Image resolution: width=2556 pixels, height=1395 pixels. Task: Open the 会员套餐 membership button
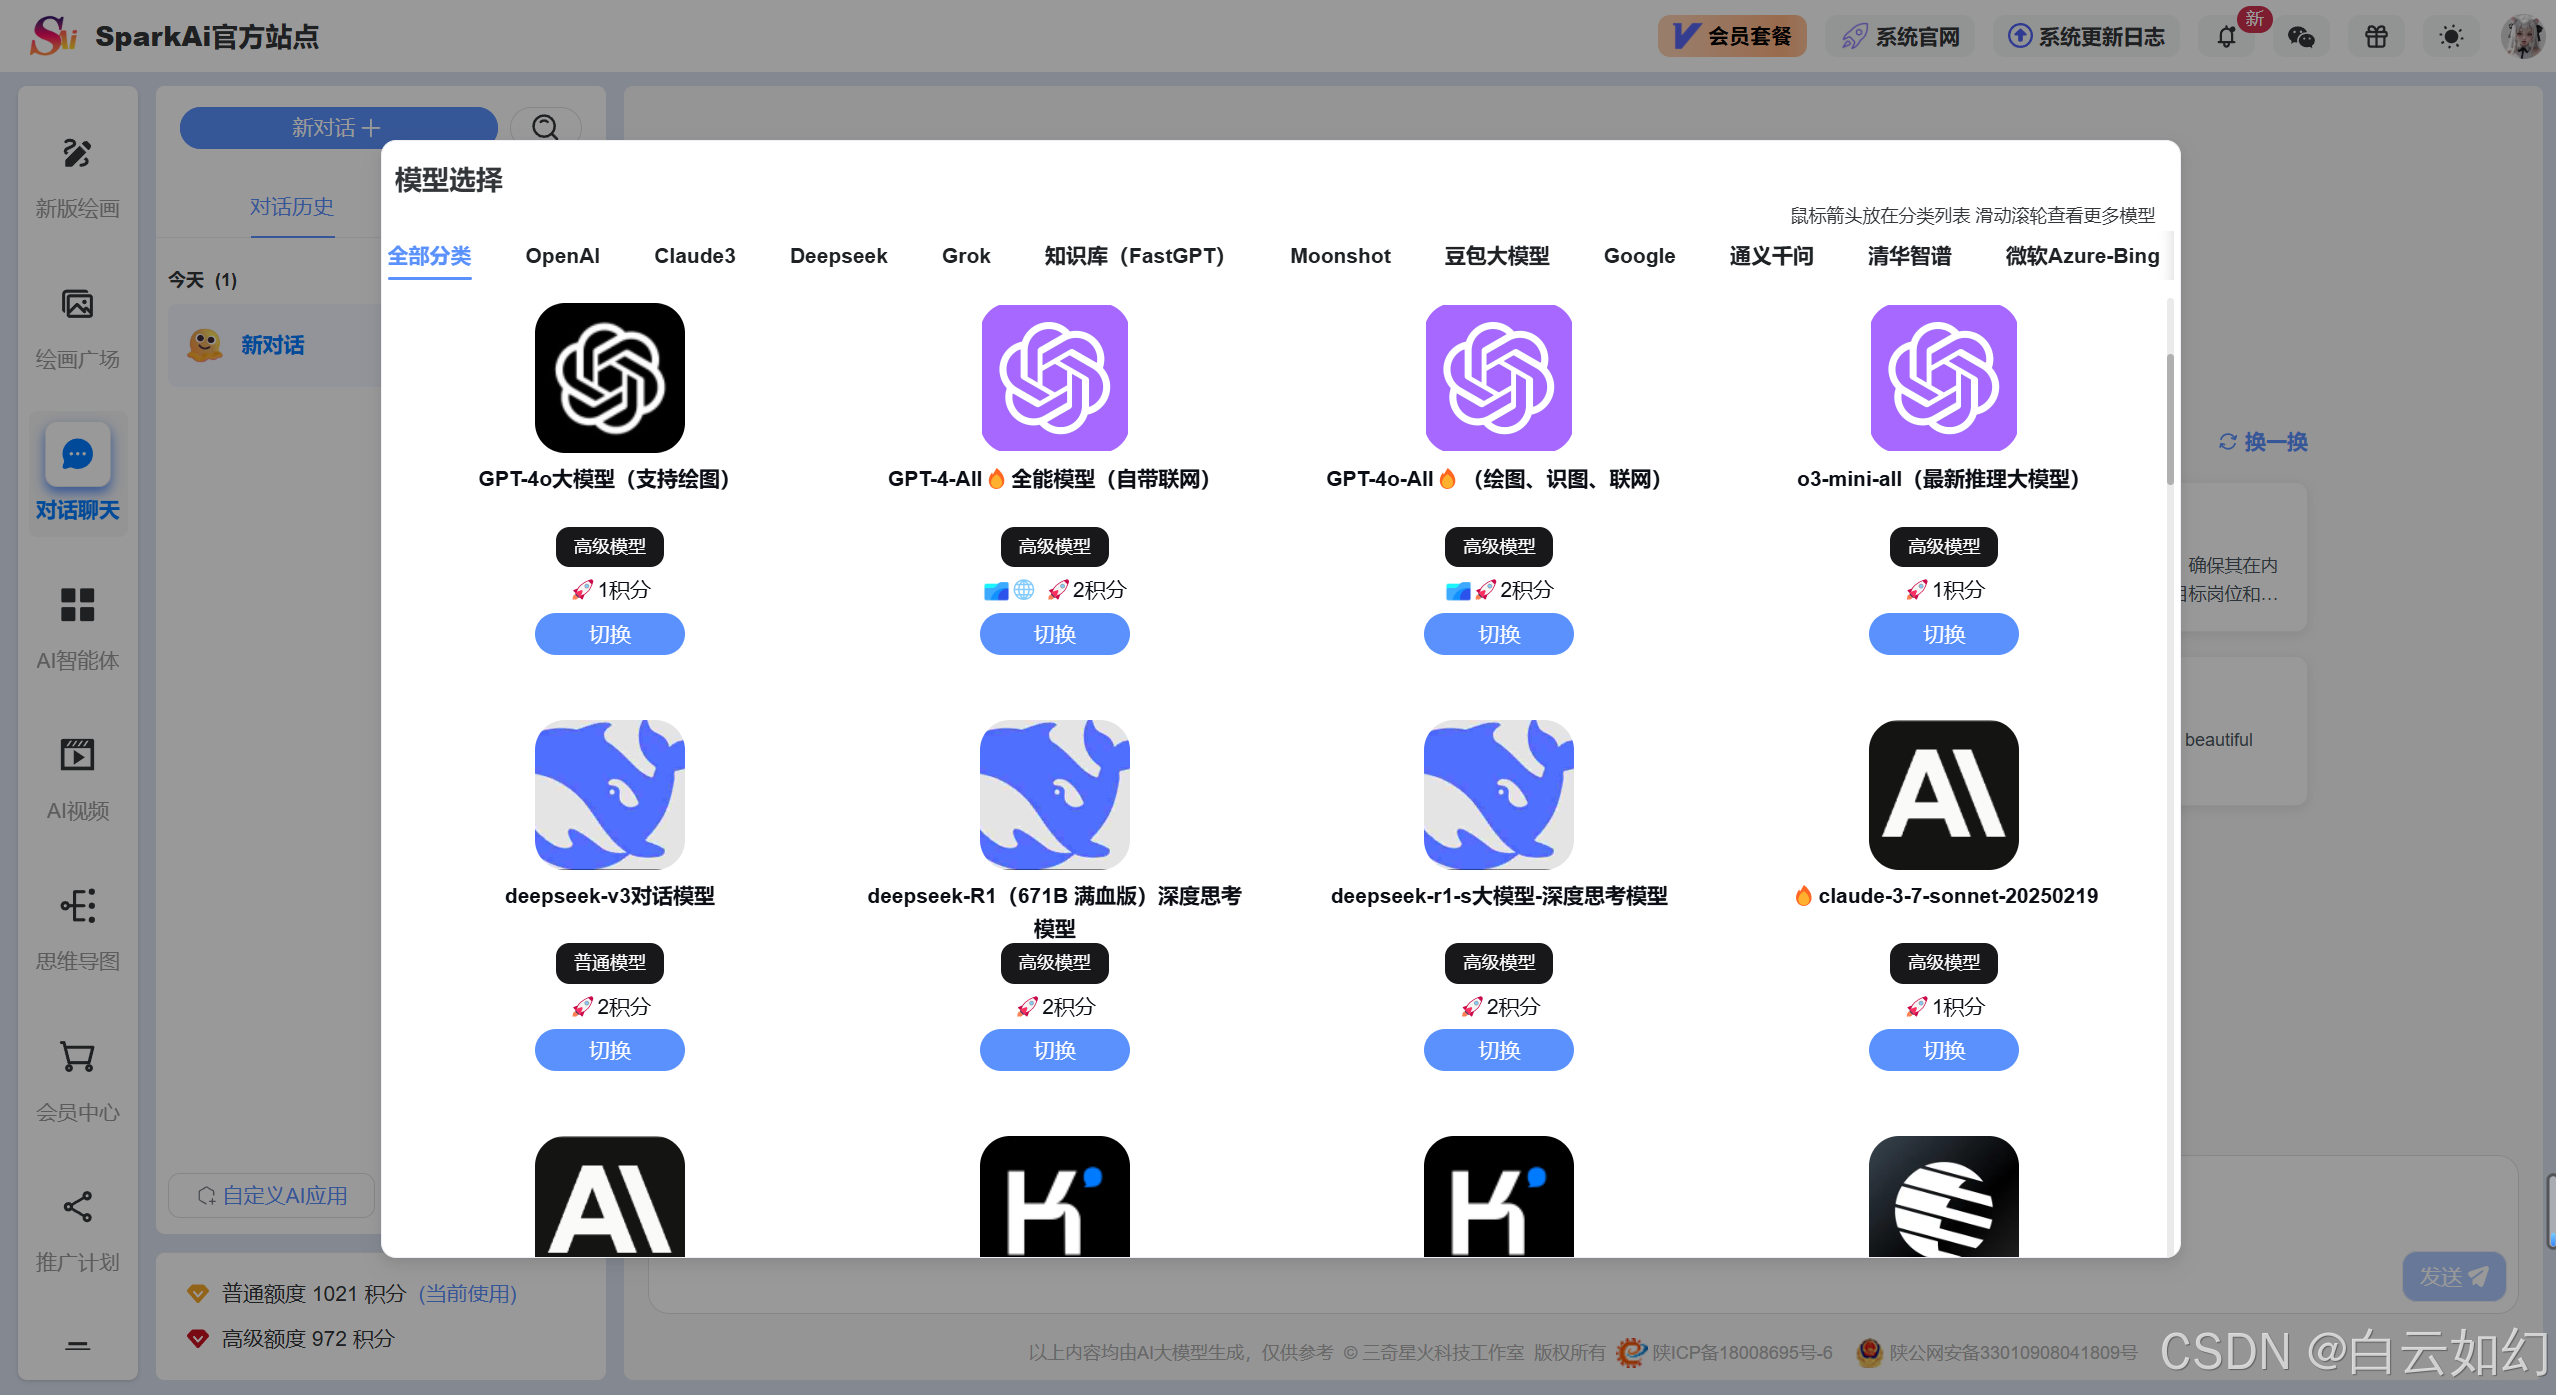[x=1731, y=37]
